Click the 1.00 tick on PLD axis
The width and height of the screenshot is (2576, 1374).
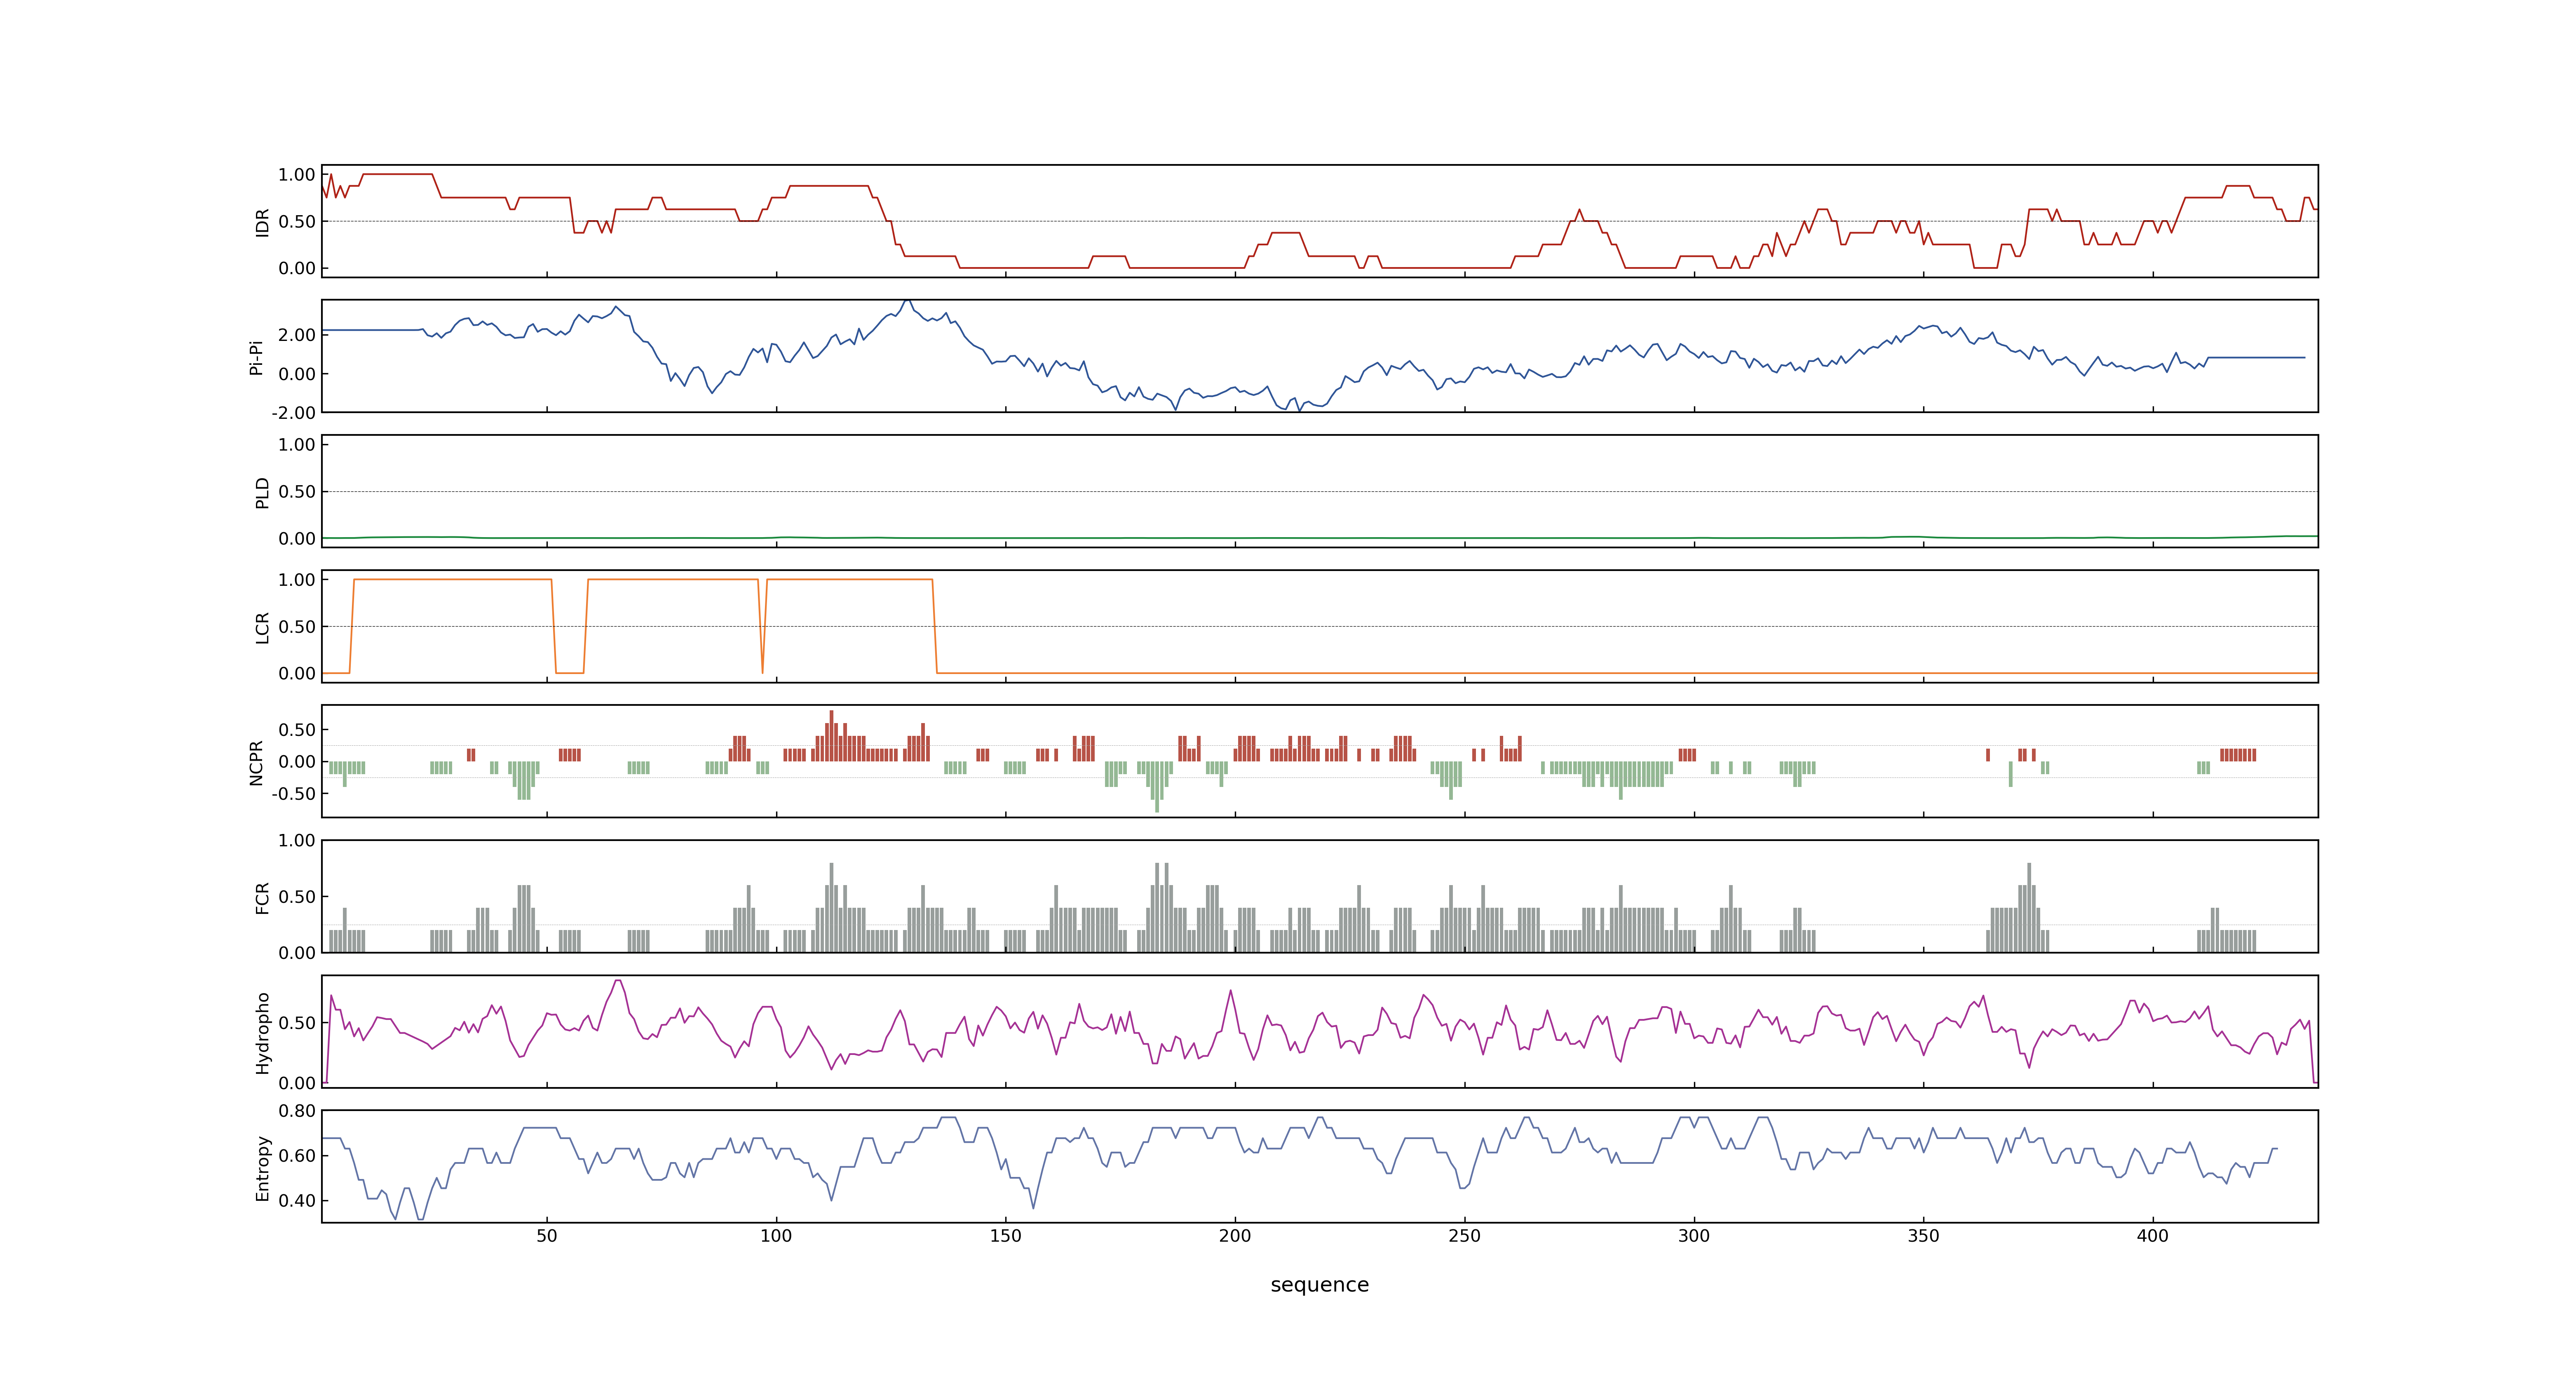pyautogui.click(x=297, y=445)
